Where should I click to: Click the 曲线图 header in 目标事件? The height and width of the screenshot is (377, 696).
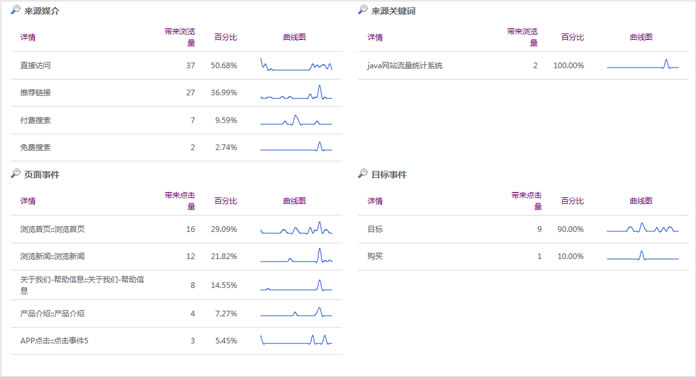[641, 201]
